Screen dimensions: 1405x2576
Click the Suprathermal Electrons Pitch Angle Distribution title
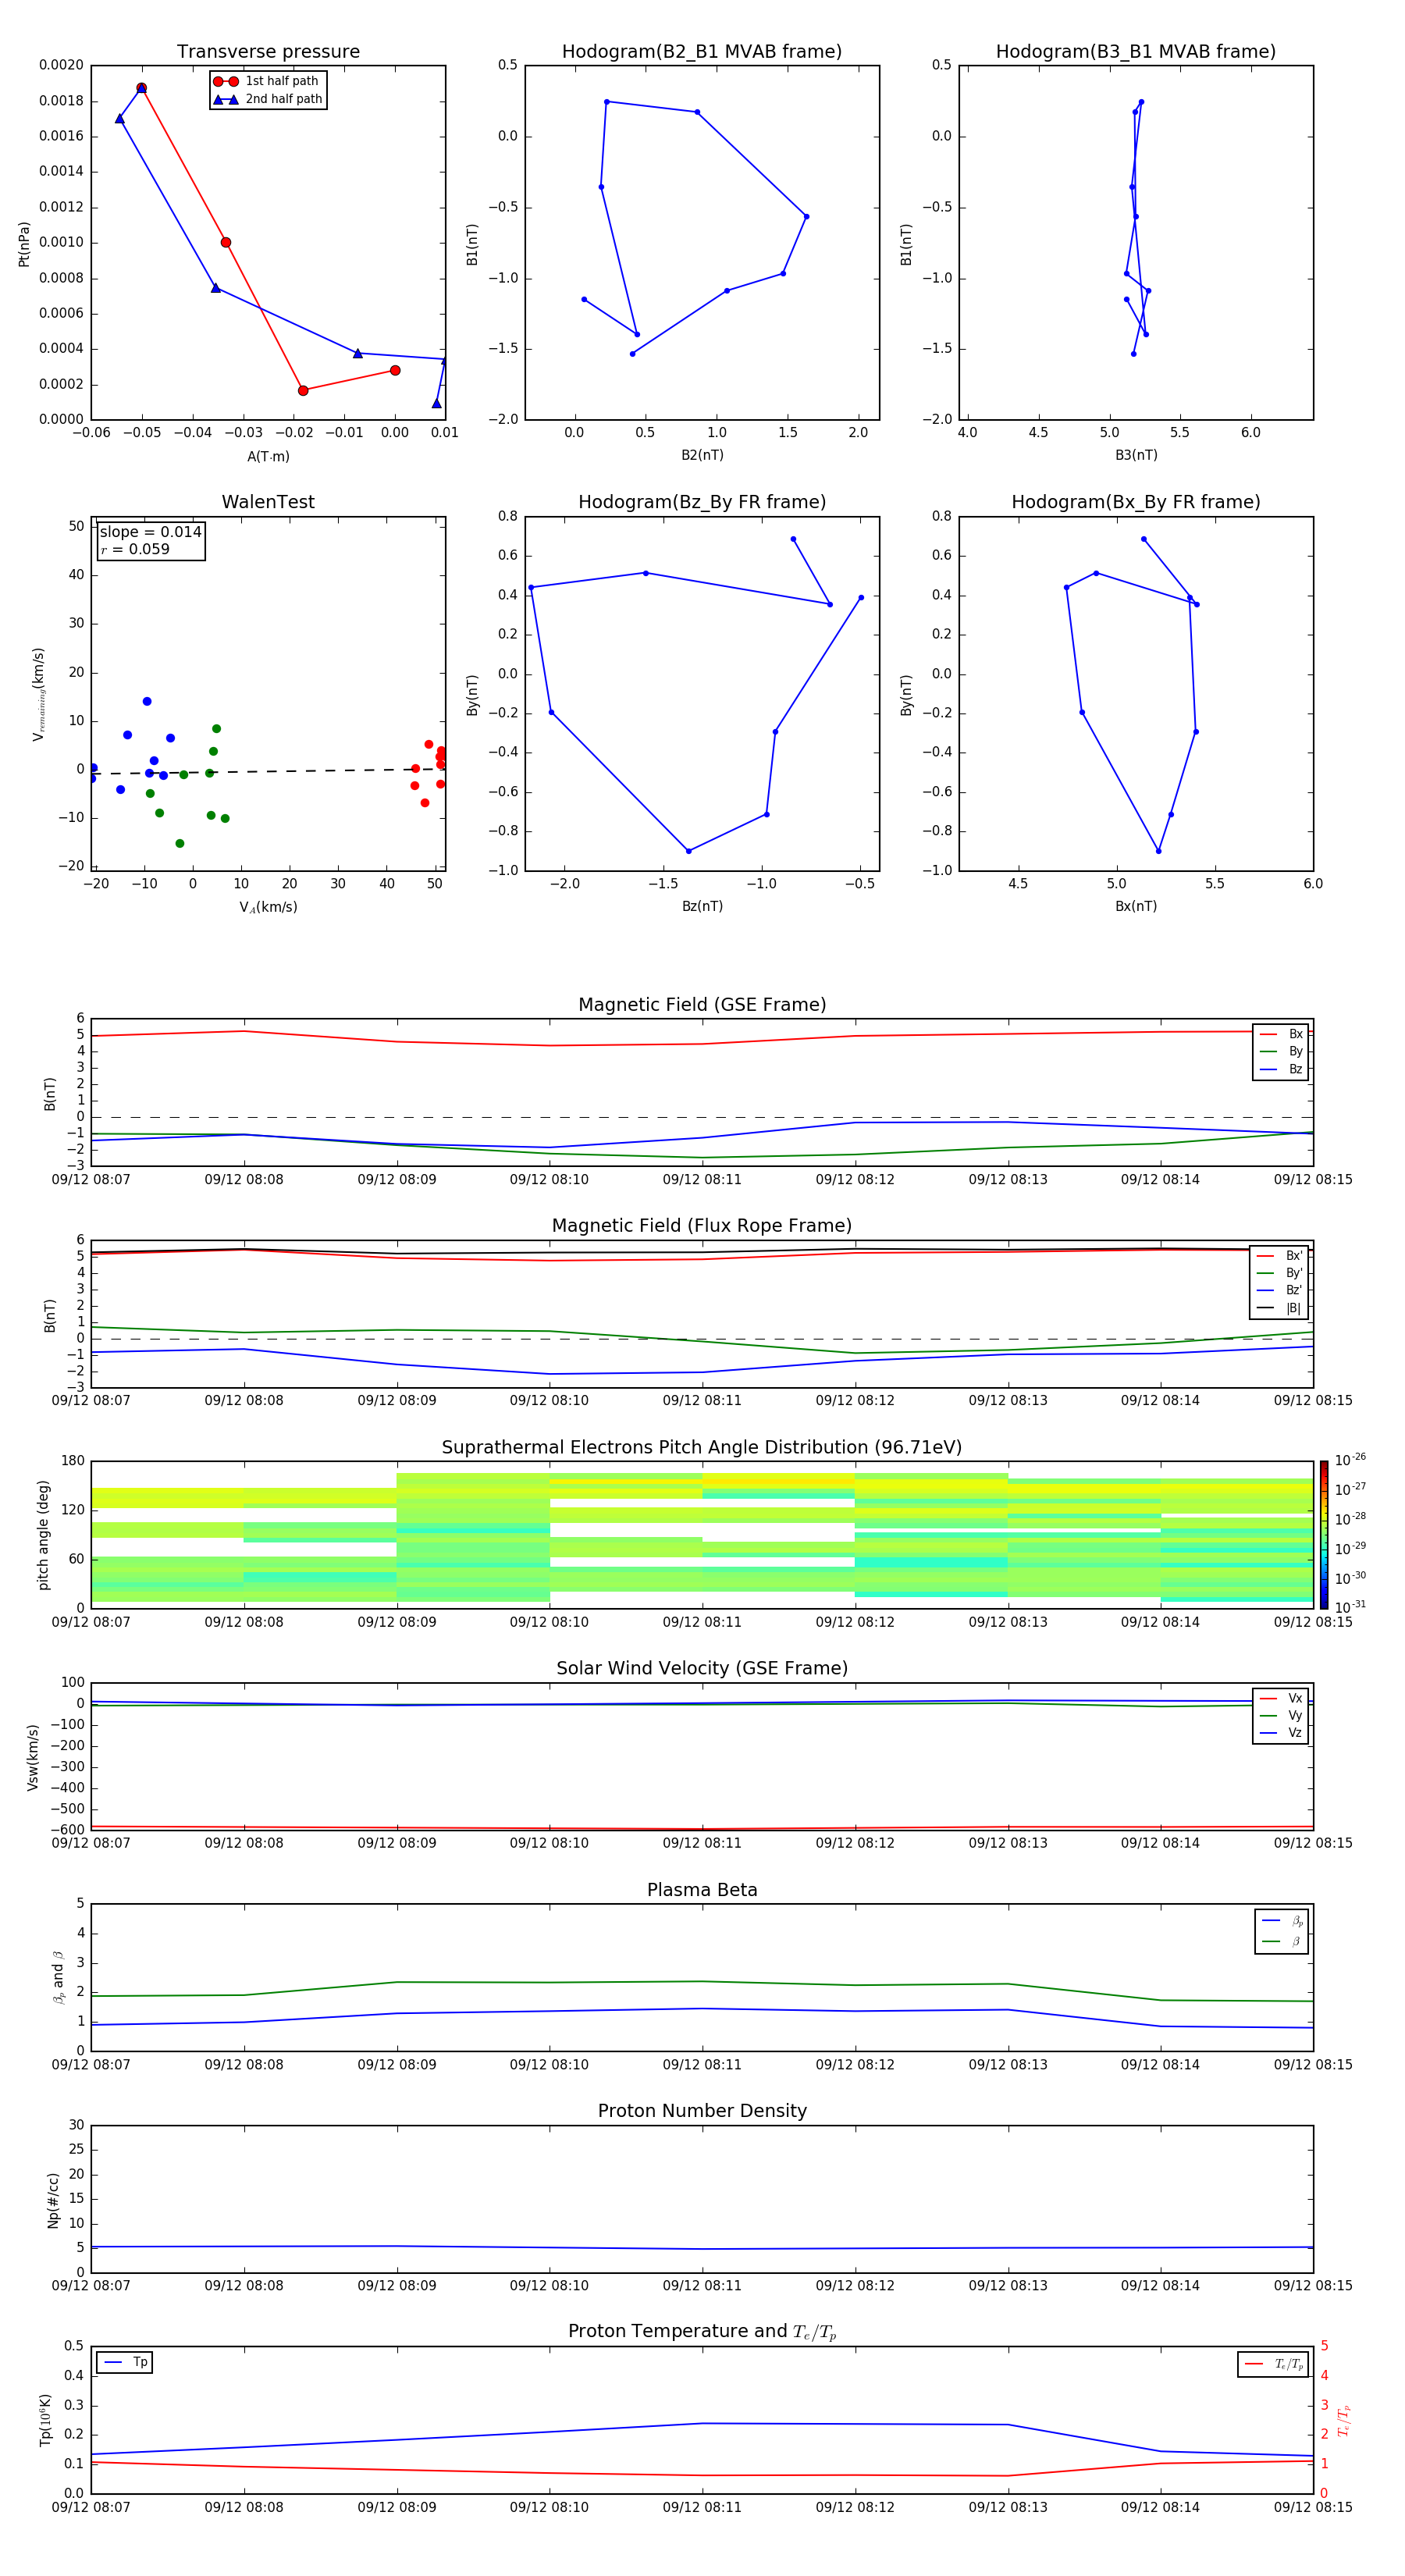tap(702, 1448)
